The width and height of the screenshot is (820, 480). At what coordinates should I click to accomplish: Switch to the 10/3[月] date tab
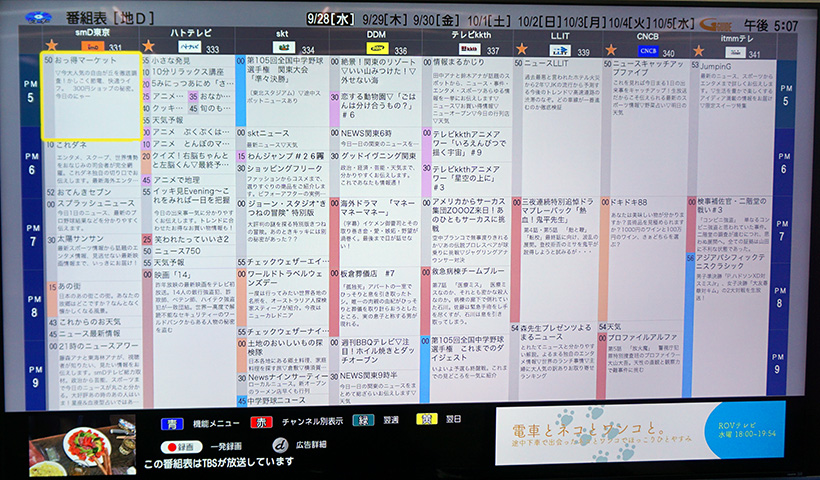[584, 22]
